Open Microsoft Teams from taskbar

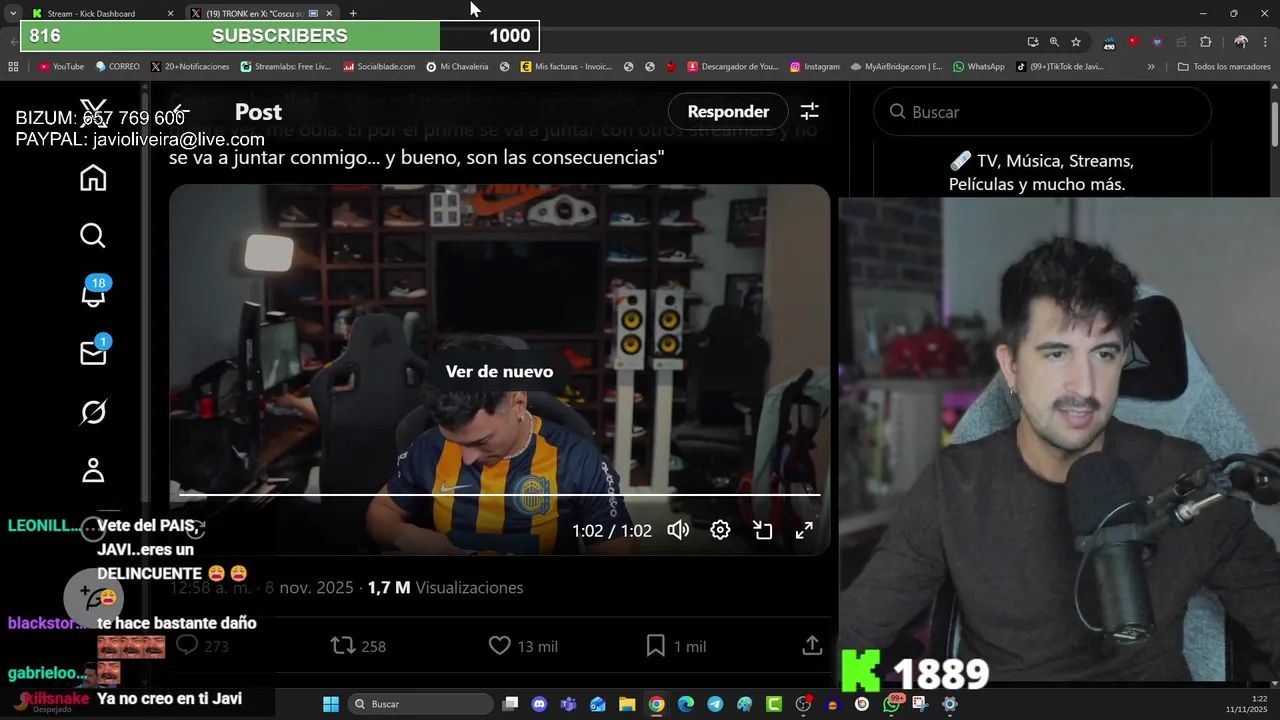(x=569, y=704)
